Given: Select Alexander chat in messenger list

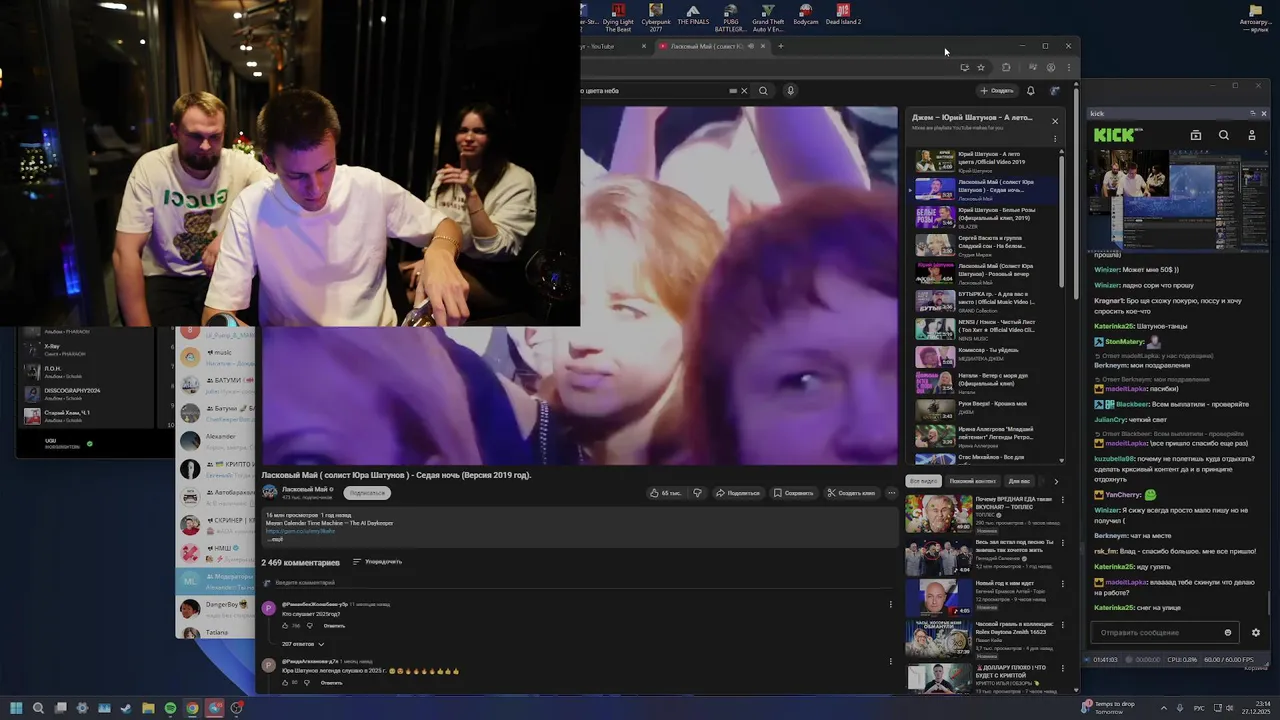Looking at the screenshot, I should click(215, 440).
